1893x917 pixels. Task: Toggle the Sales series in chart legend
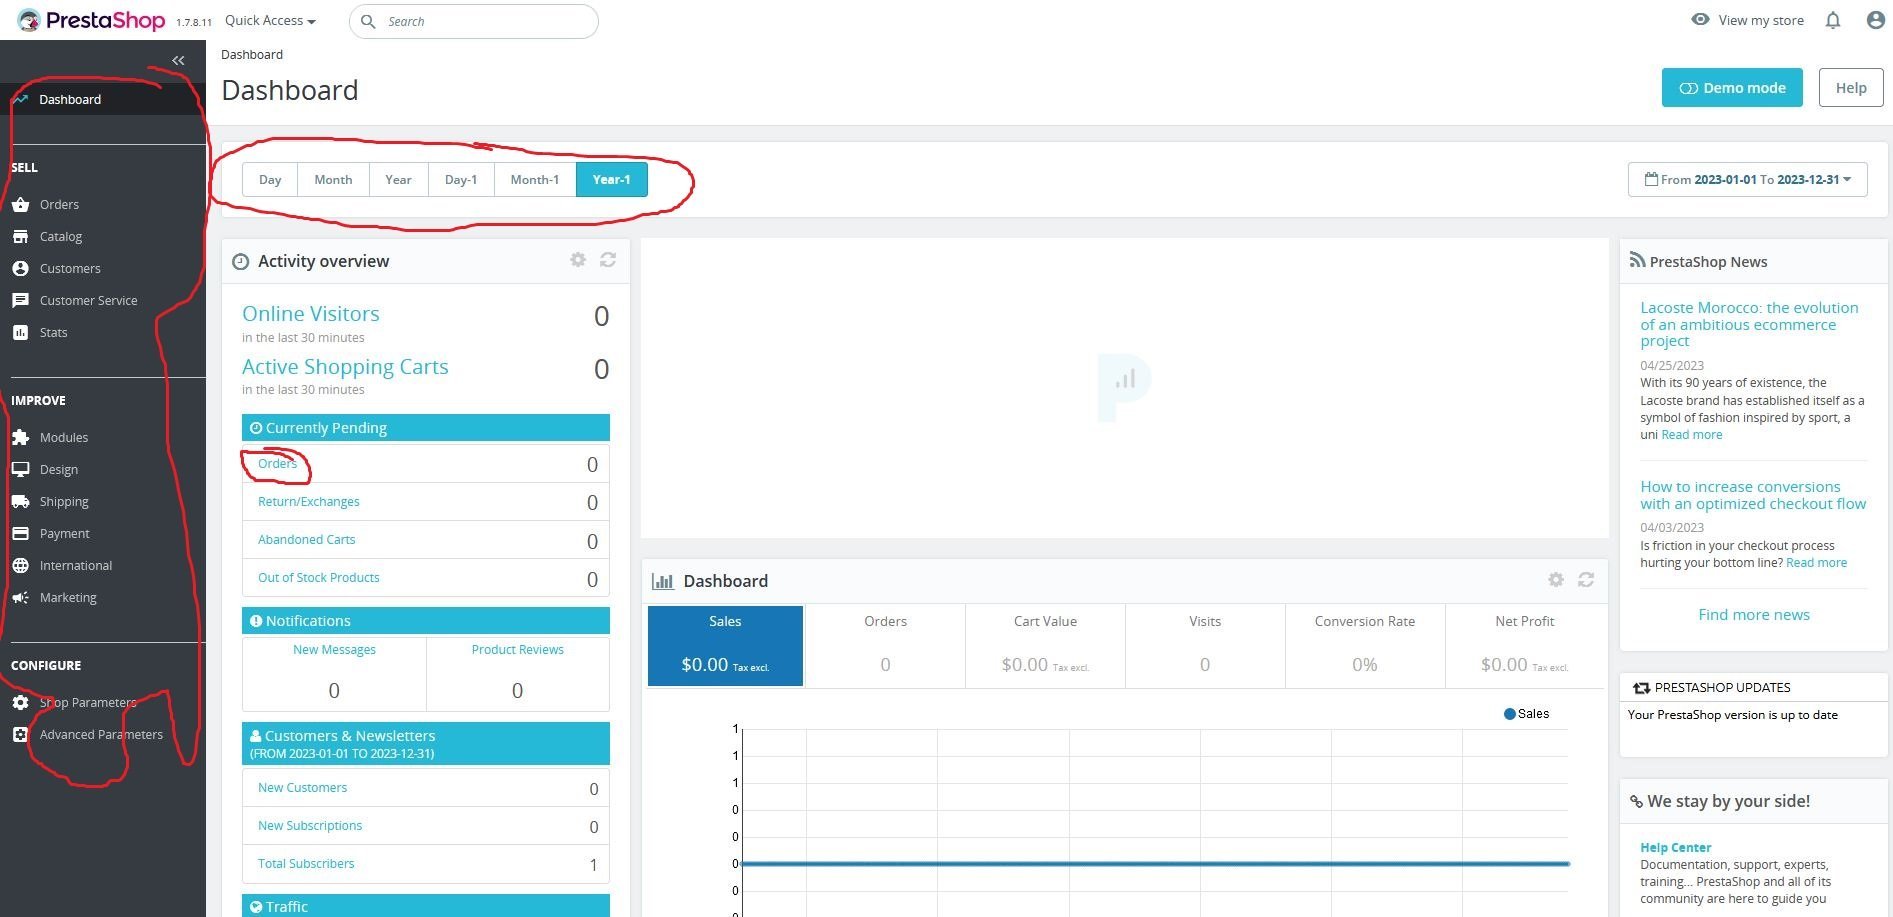pyautogui.click(x=1526, y=714)
